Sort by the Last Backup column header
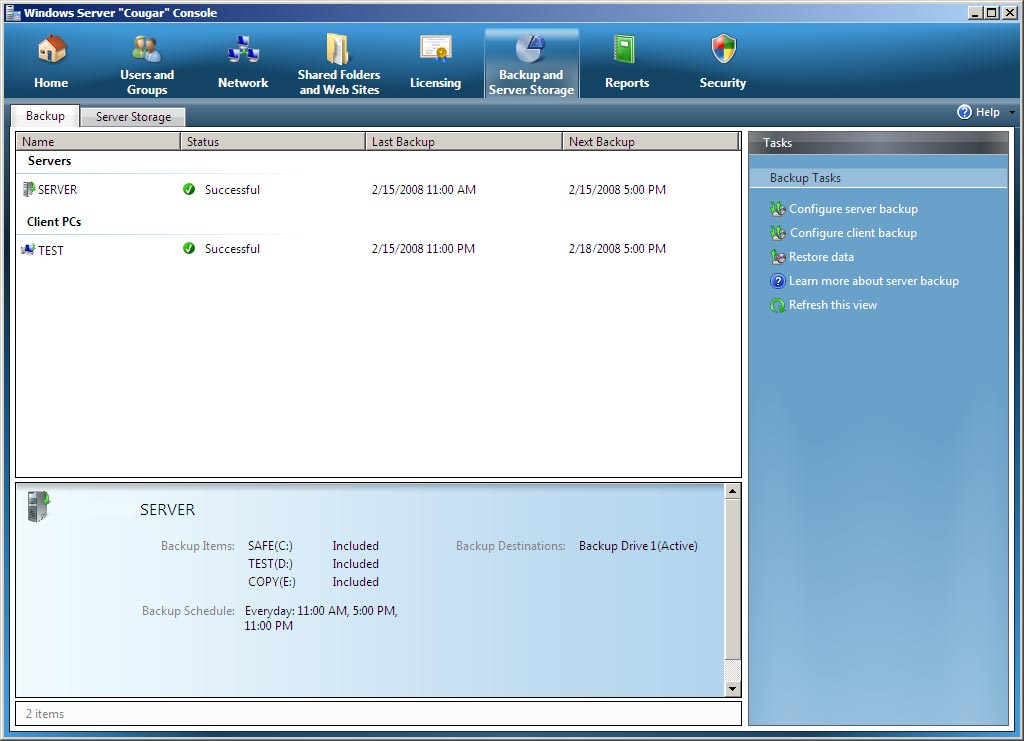Image resolution: width=1024 pixels, height=741 pixels. tap(464, 142)
